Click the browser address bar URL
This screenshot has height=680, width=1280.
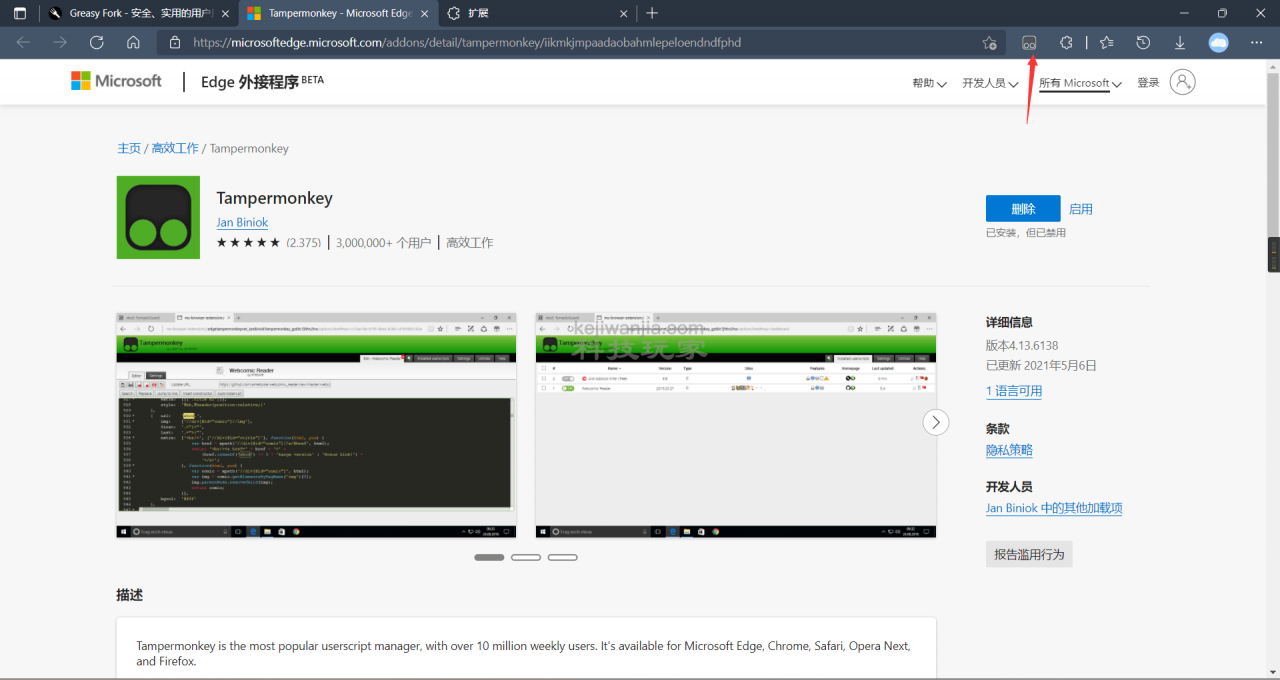(x=467, y=43)
